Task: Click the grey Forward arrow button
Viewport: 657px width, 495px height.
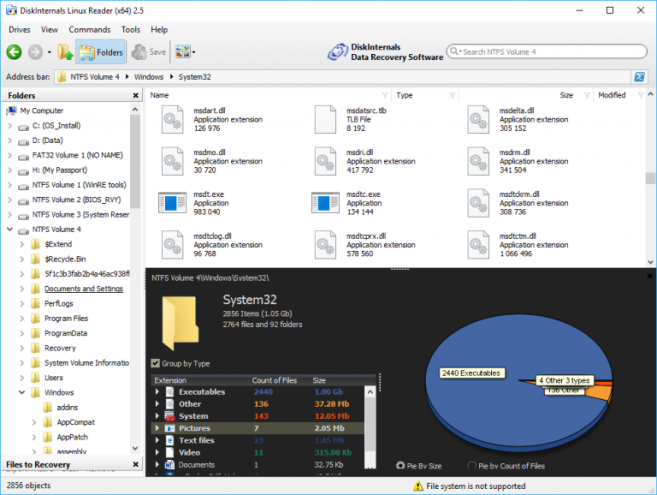Action: pos(35,52)
